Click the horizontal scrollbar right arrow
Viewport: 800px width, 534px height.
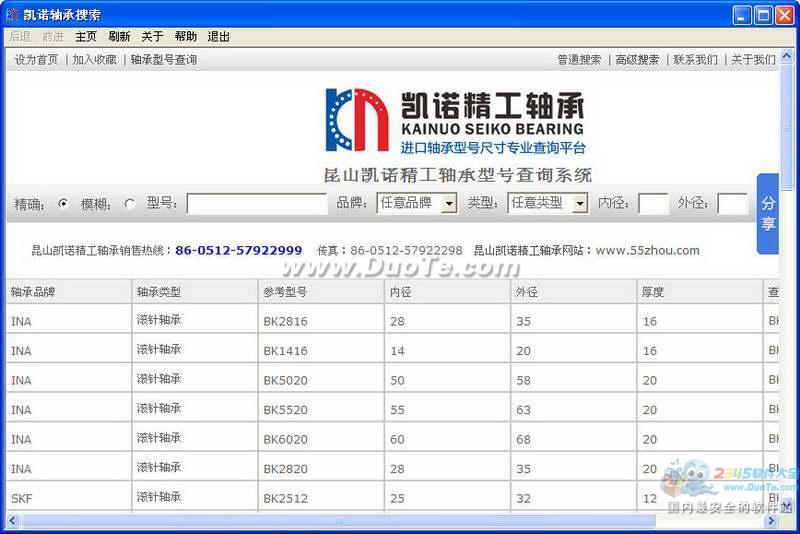coord(771,521)
